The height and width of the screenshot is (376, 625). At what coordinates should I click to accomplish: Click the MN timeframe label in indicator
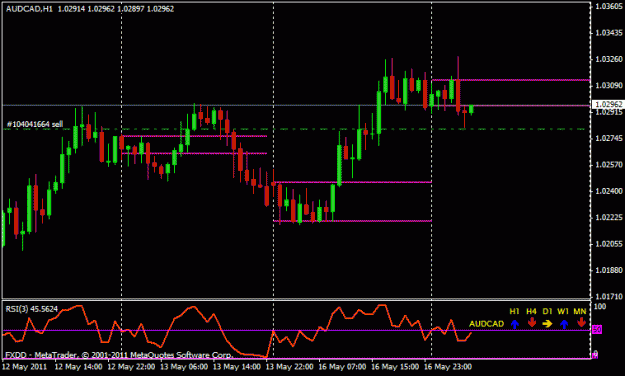coord(580,311)
